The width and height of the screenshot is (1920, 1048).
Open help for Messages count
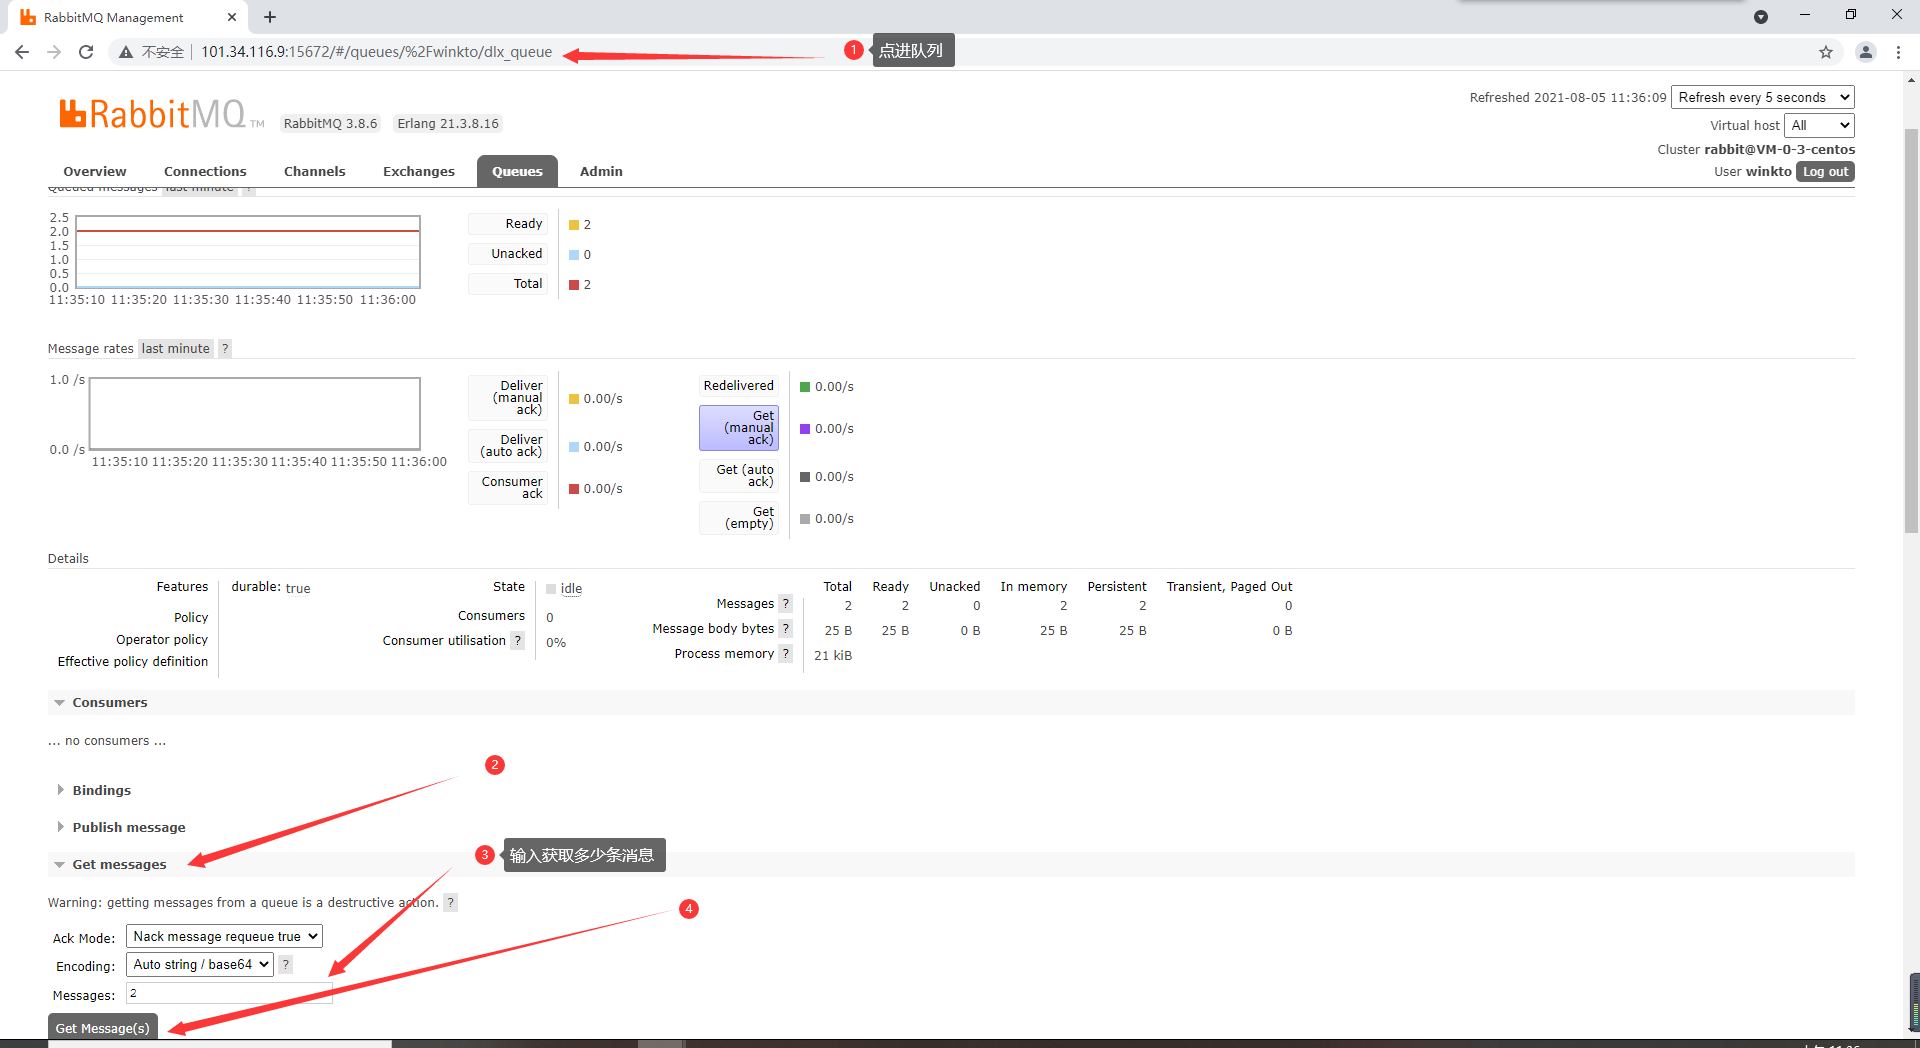[785, 604]
